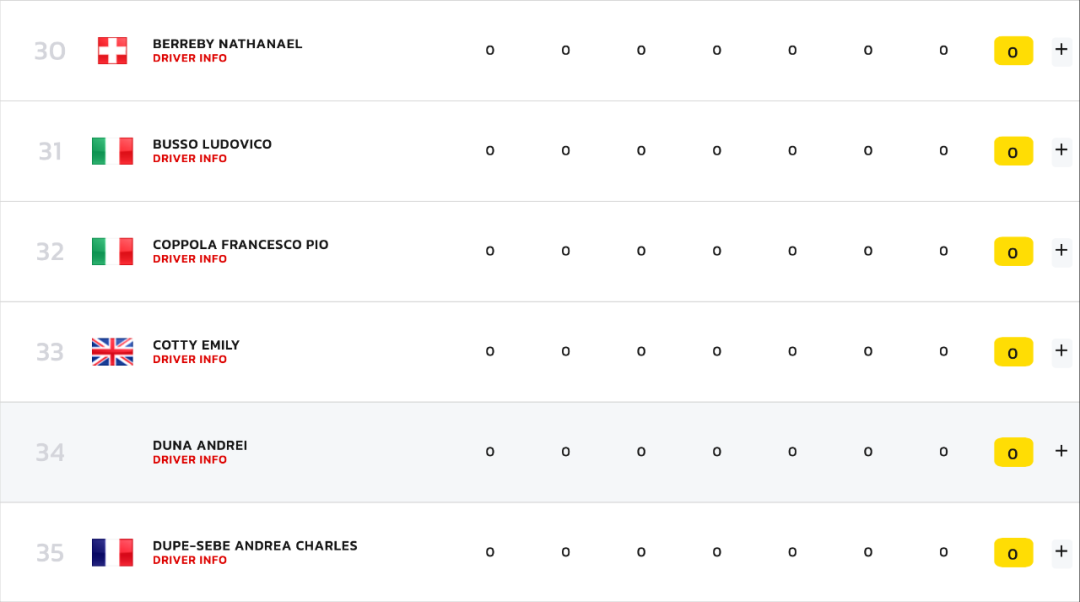
Task: Open Driver Info for Duna Andrei
Action: coord(189,460)
